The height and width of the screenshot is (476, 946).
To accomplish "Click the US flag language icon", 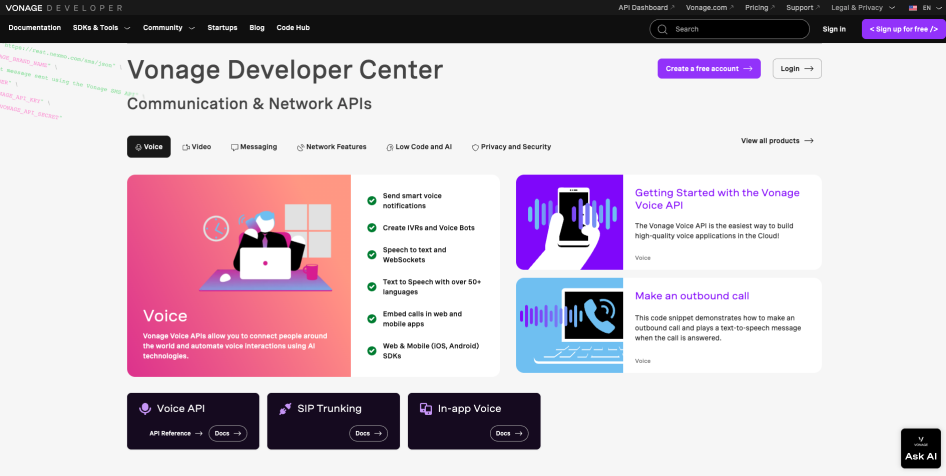I will [x=913, y=8].
